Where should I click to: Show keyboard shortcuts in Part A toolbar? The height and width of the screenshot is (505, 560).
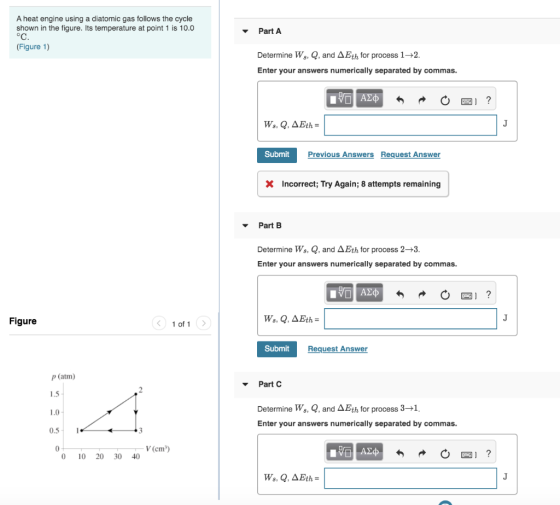(x=468, y=101)
